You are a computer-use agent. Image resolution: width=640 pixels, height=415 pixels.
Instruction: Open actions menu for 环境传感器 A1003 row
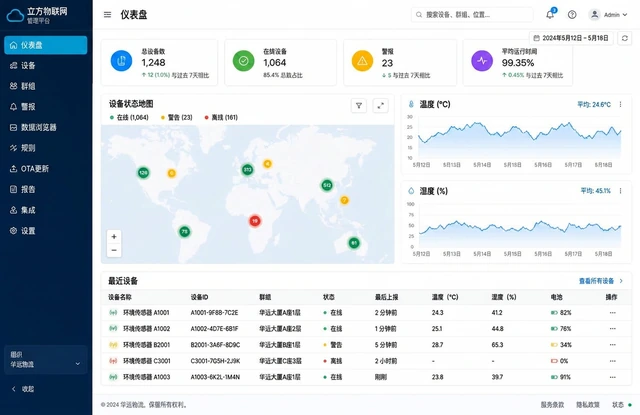612,377
